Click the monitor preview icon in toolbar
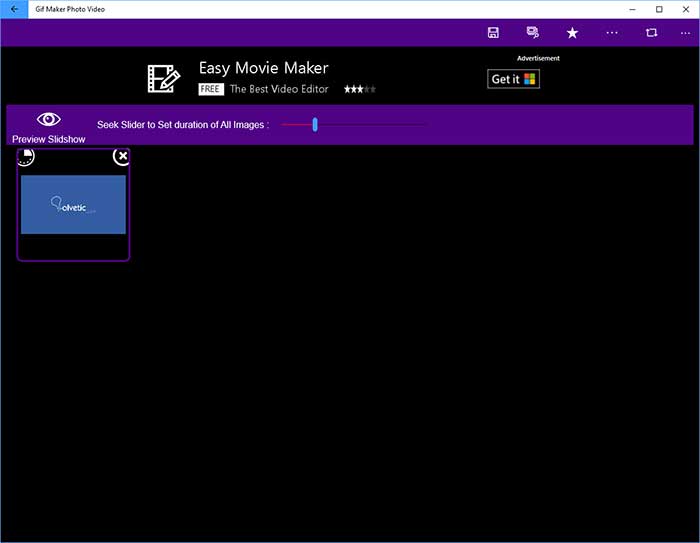The height and width of the screenshot is (543, 700). [x=533, y=33]
